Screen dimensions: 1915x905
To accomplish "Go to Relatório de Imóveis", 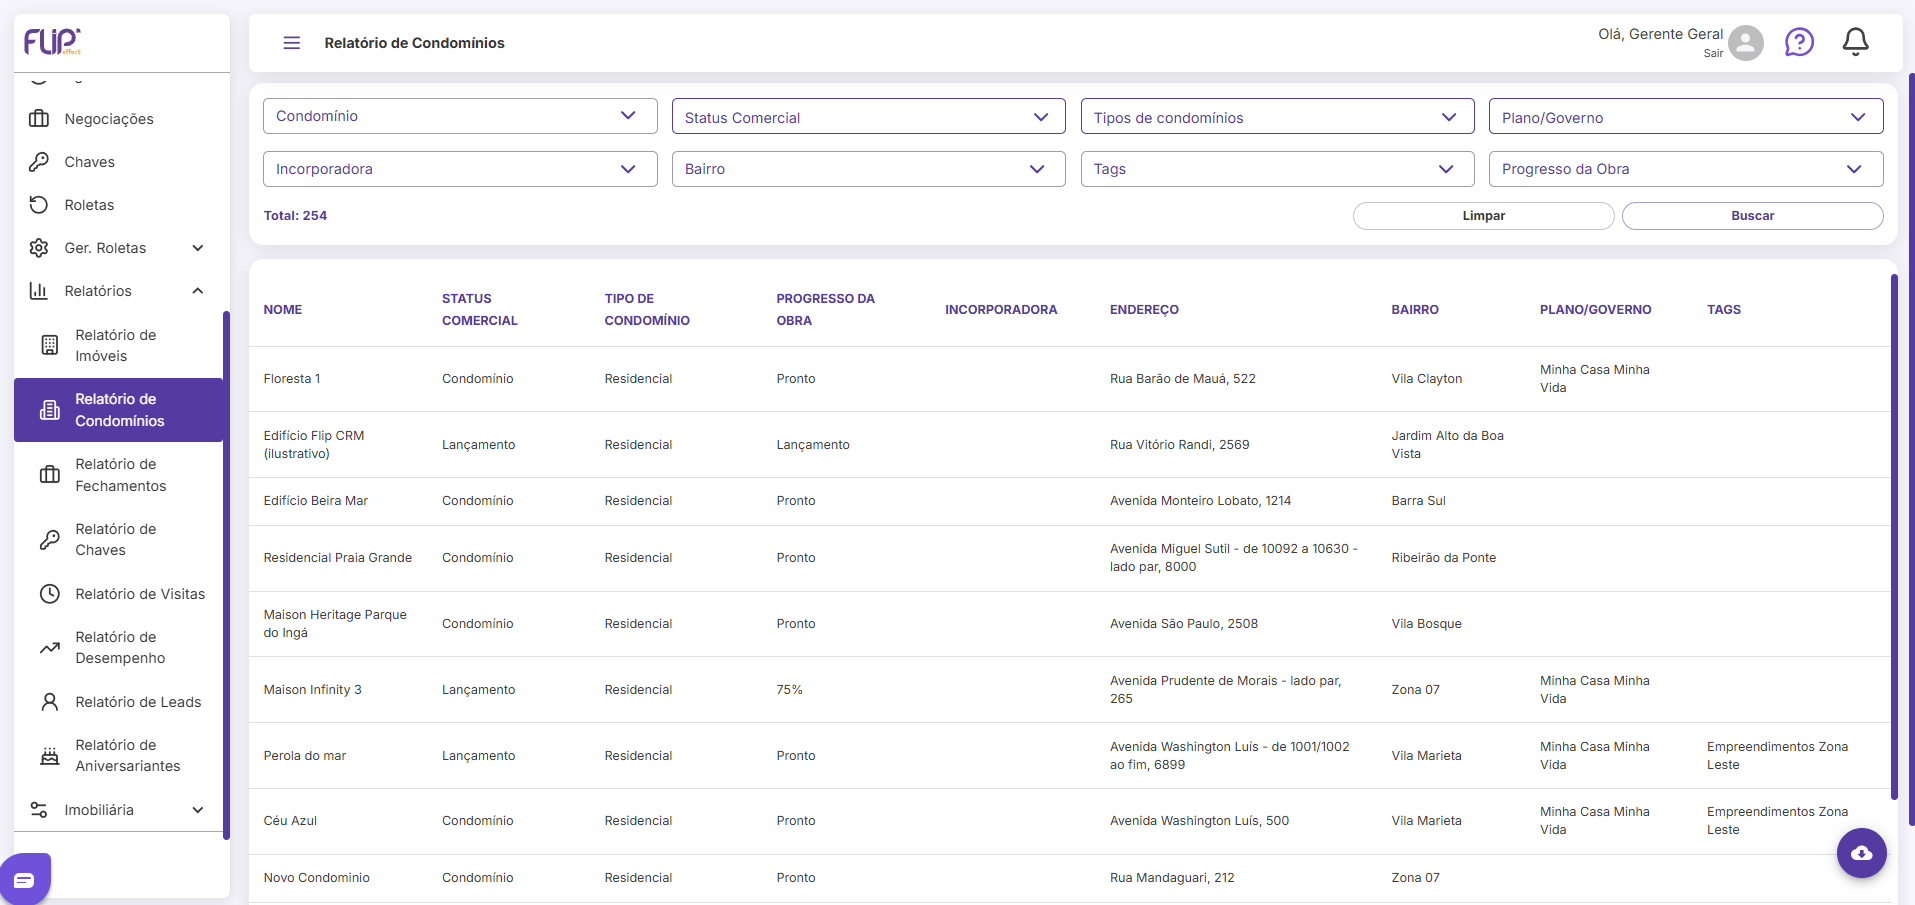I will [117, 345].
